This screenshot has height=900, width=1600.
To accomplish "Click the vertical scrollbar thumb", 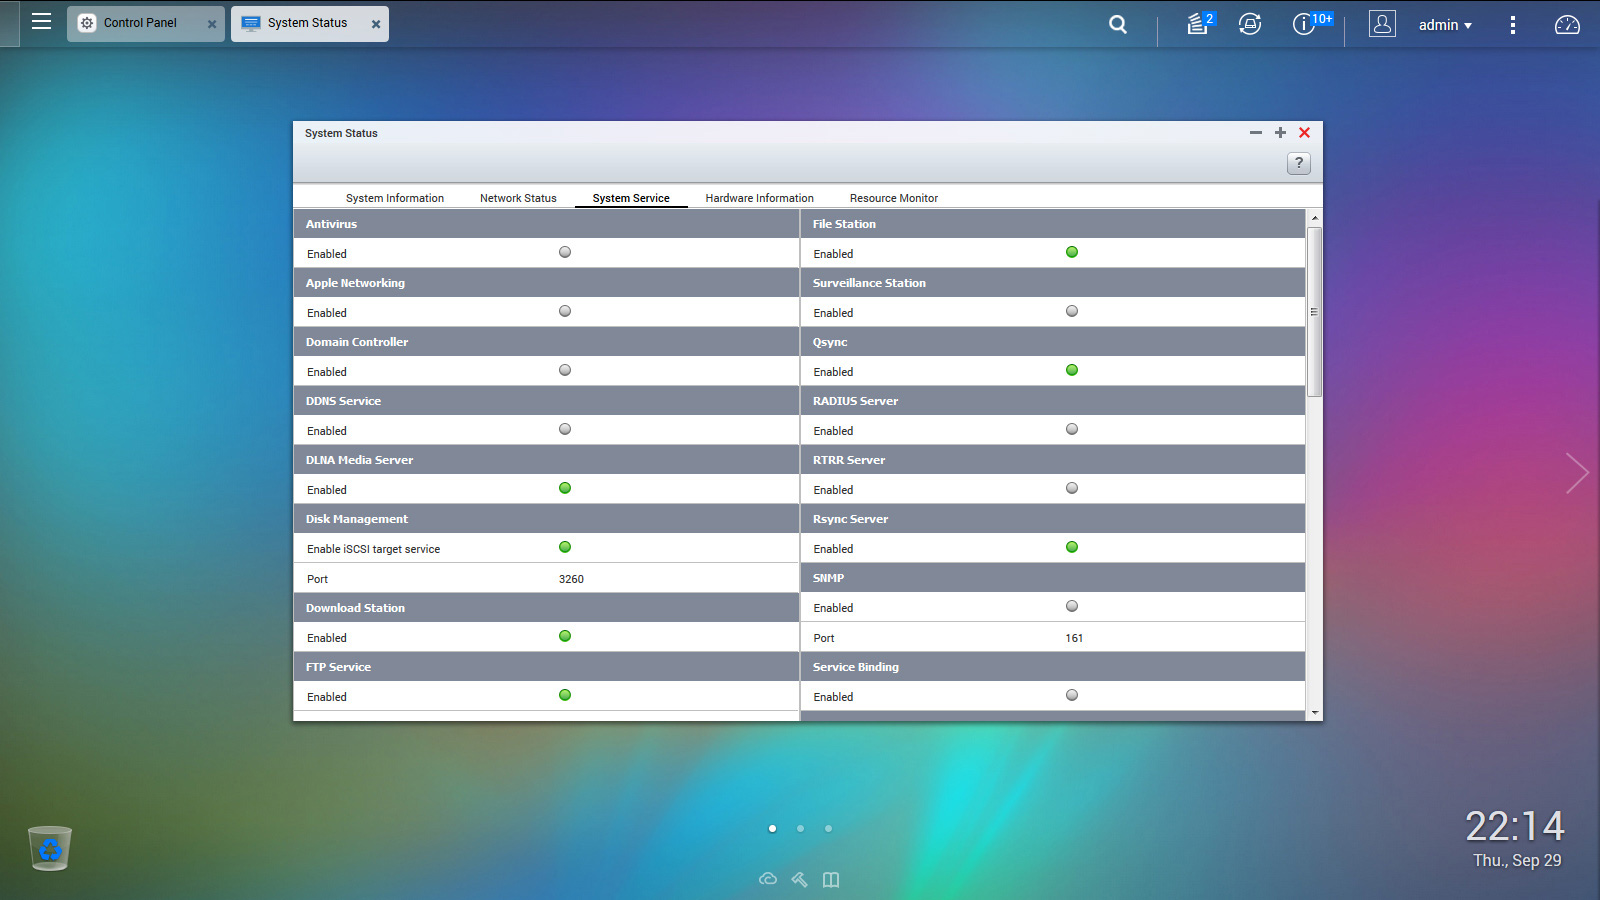I will [1315, 312].
